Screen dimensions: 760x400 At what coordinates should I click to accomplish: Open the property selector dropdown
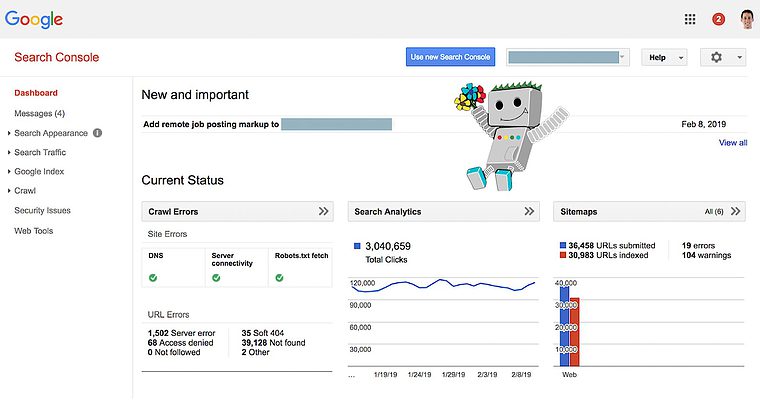[x=568, y=57]
